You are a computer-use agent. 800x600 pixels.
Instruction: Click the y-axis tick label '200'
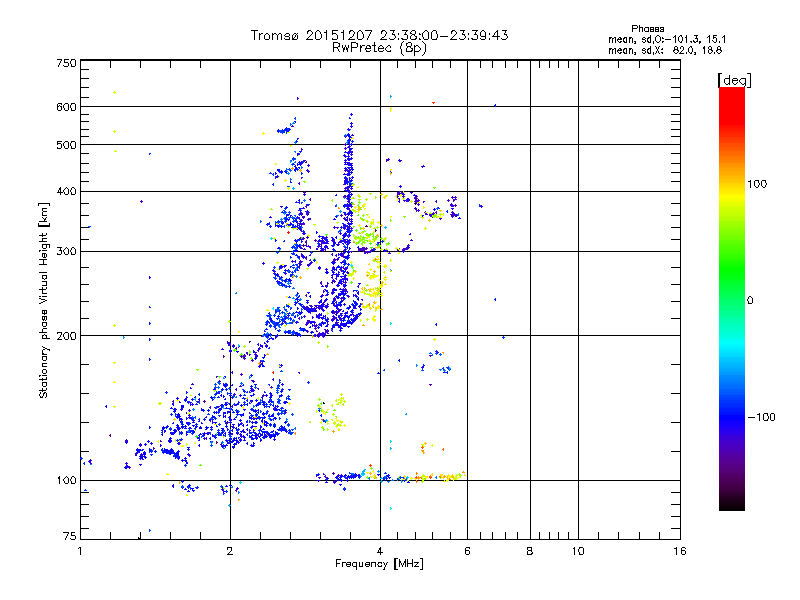click(66, 336)
